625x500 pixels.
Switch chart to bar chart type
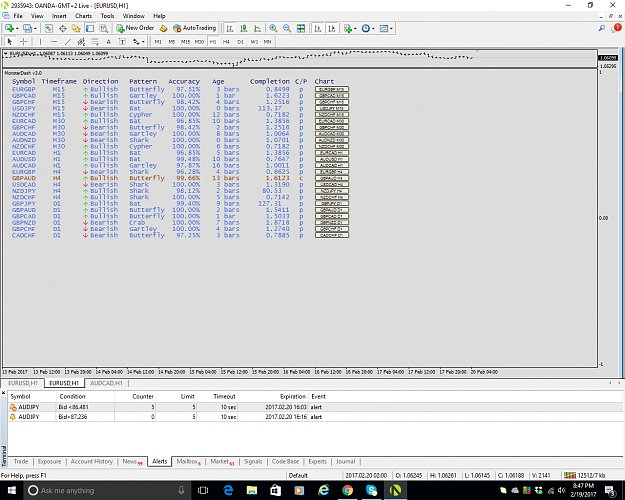(230, 28)
